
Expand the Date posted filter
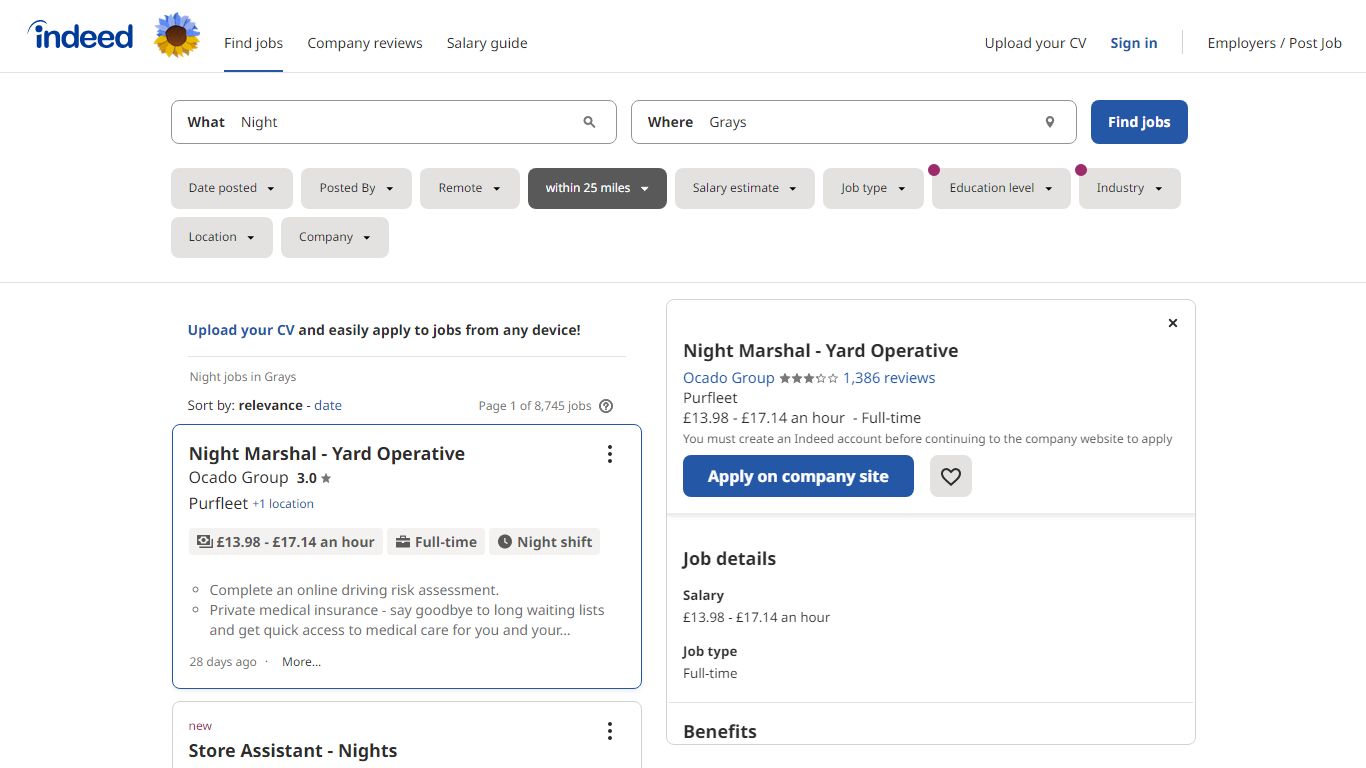[x=232, y=188]
